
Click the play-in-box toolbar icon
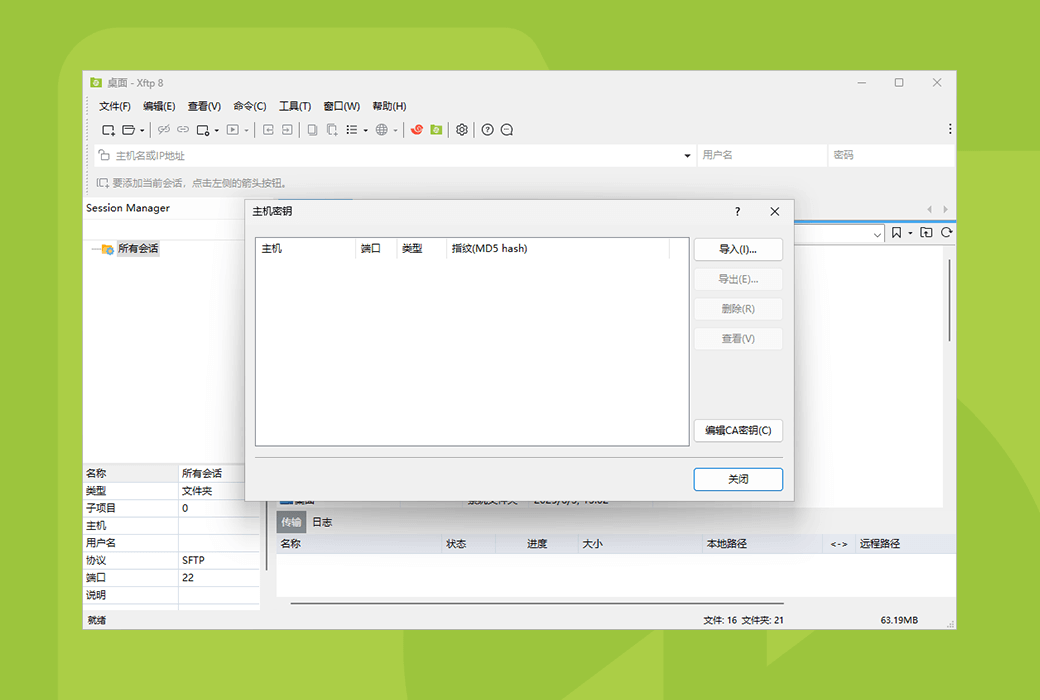click(233, 130)
